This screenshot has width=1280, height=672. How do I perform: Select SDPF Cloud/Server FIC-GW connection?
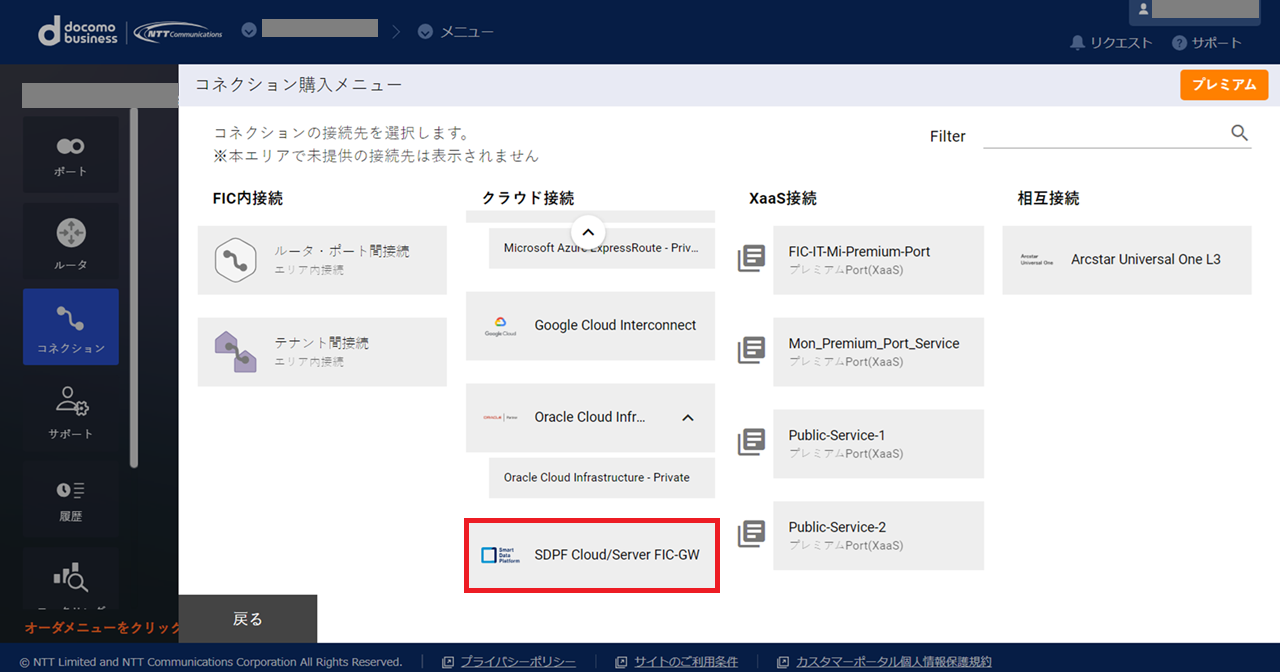(591, 555)
